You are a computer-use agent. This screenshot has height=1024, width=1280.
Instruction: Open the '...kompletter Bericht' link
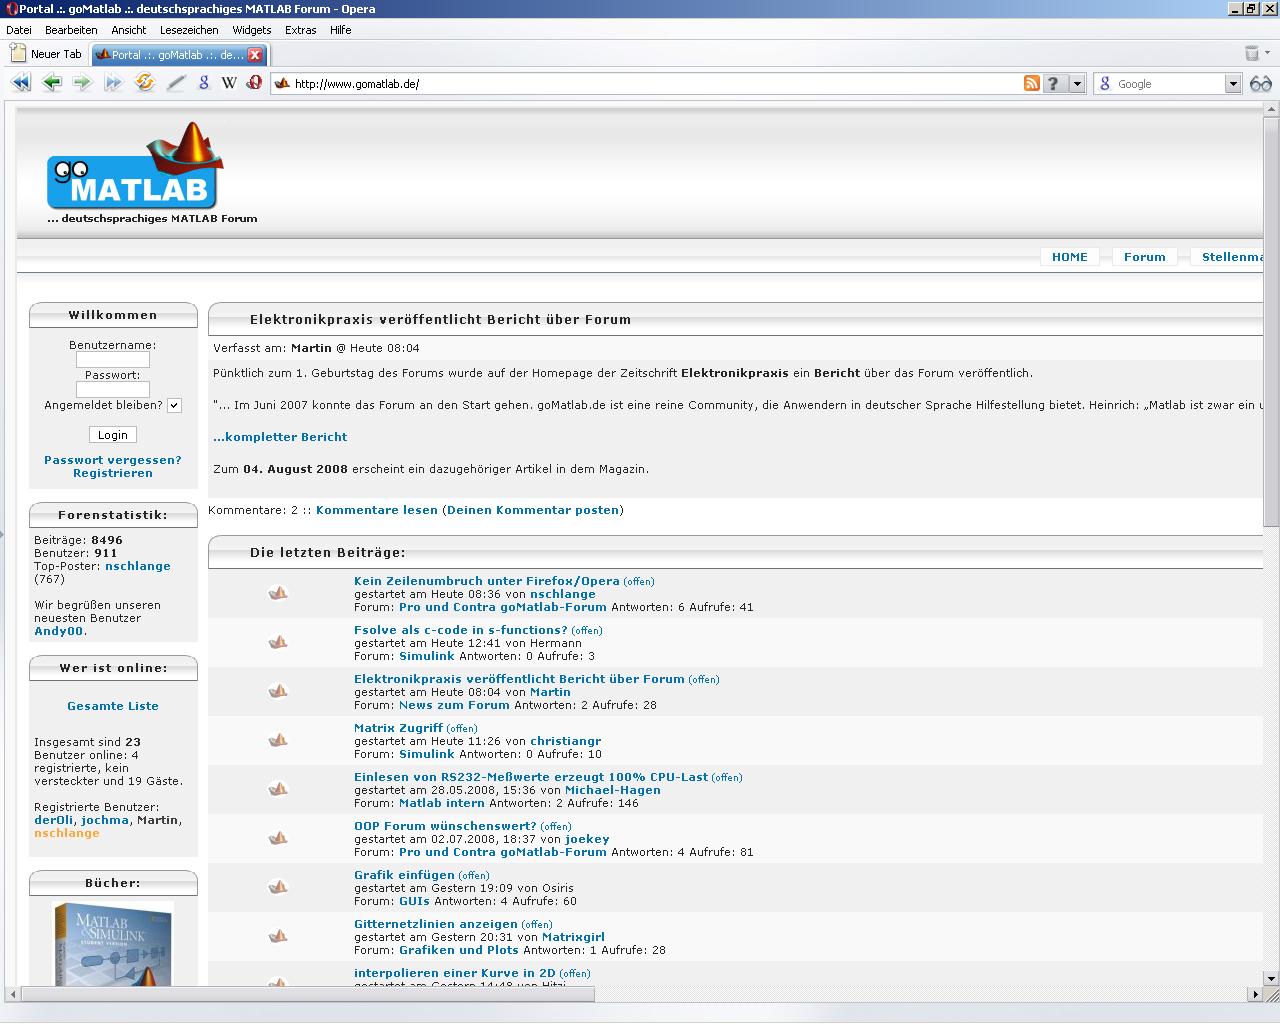pyautogui.click(x=280, y=437)
